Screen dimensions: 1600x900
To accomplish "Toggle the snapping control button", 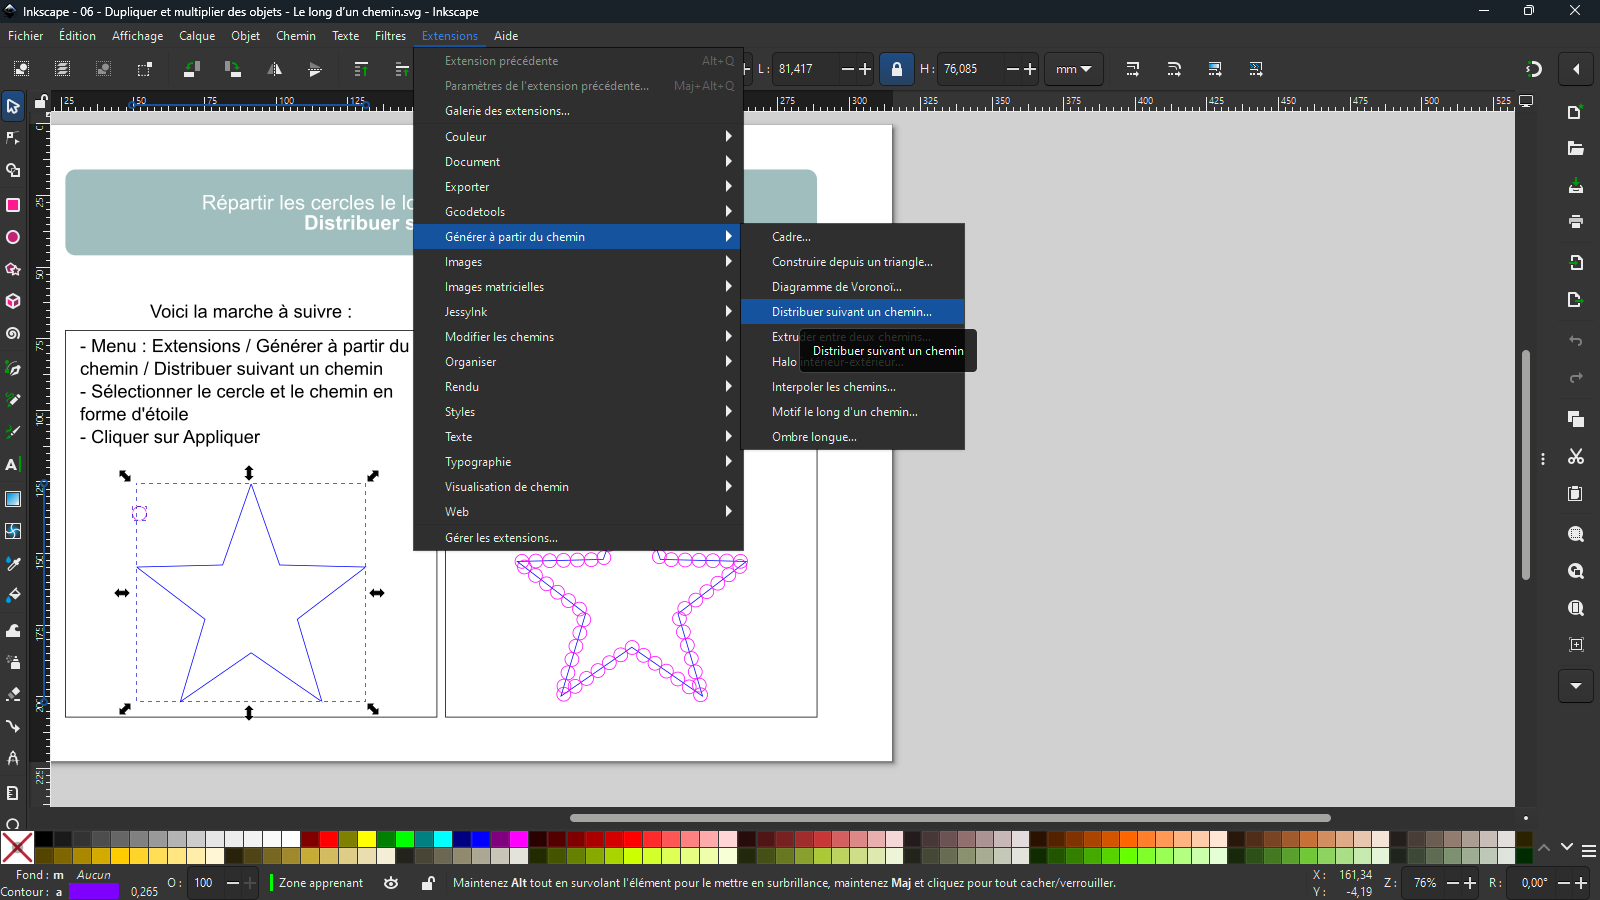I will tap(1534, 69).
